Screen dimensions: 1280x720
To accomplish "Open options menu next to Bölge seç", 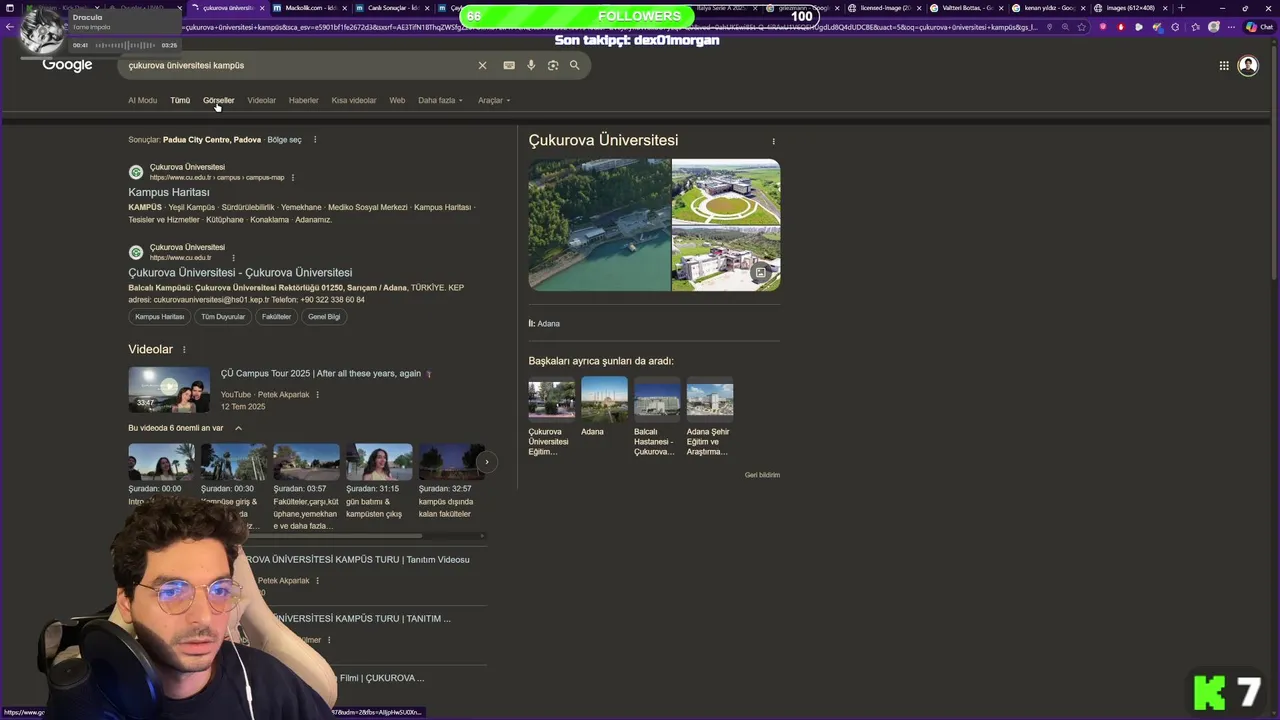I will (315, 140).
